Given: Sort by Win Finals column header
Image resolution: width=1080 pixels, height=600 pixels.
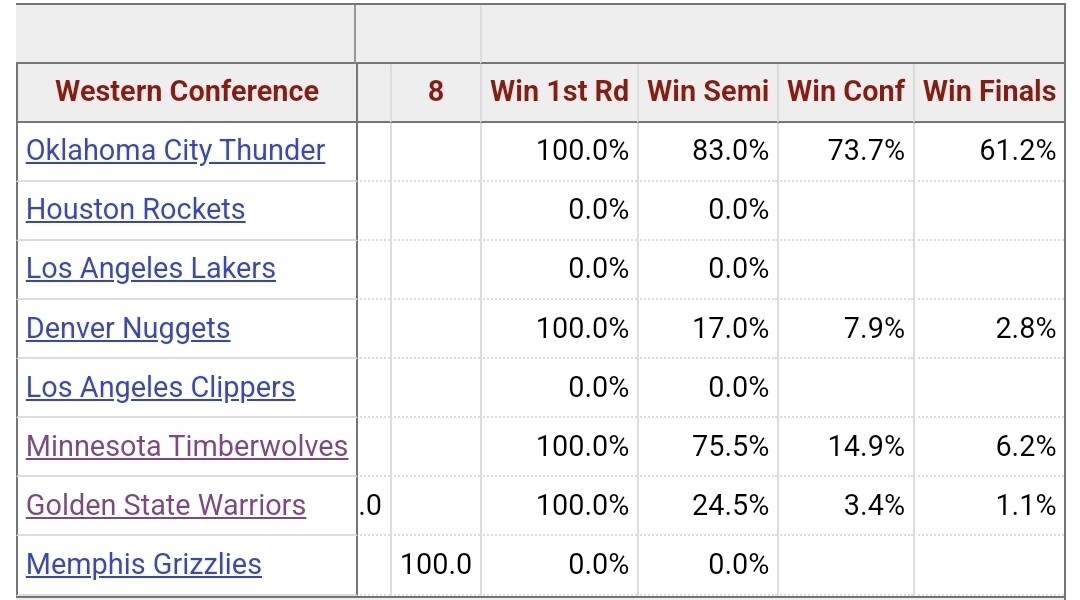Looking at the screenshot, I should tap(989, 91).
